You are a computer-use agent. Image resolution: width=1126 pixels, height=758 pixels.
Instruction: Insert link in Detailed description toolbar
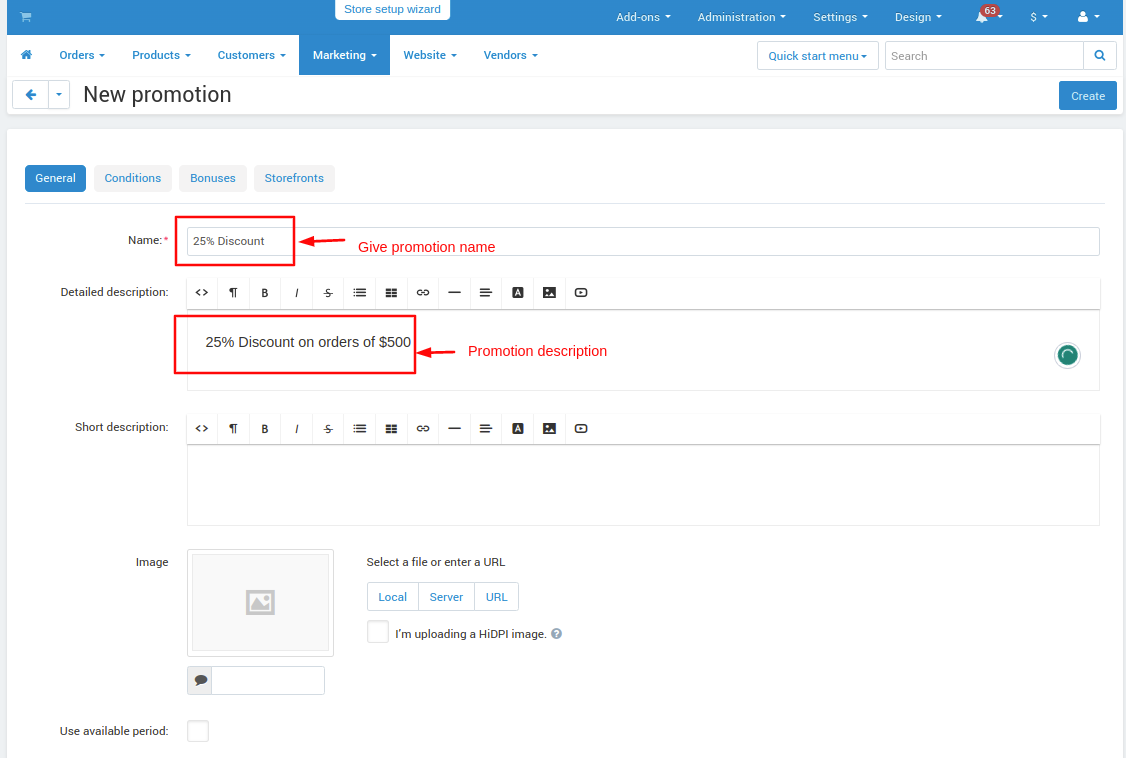coord(423,293)
